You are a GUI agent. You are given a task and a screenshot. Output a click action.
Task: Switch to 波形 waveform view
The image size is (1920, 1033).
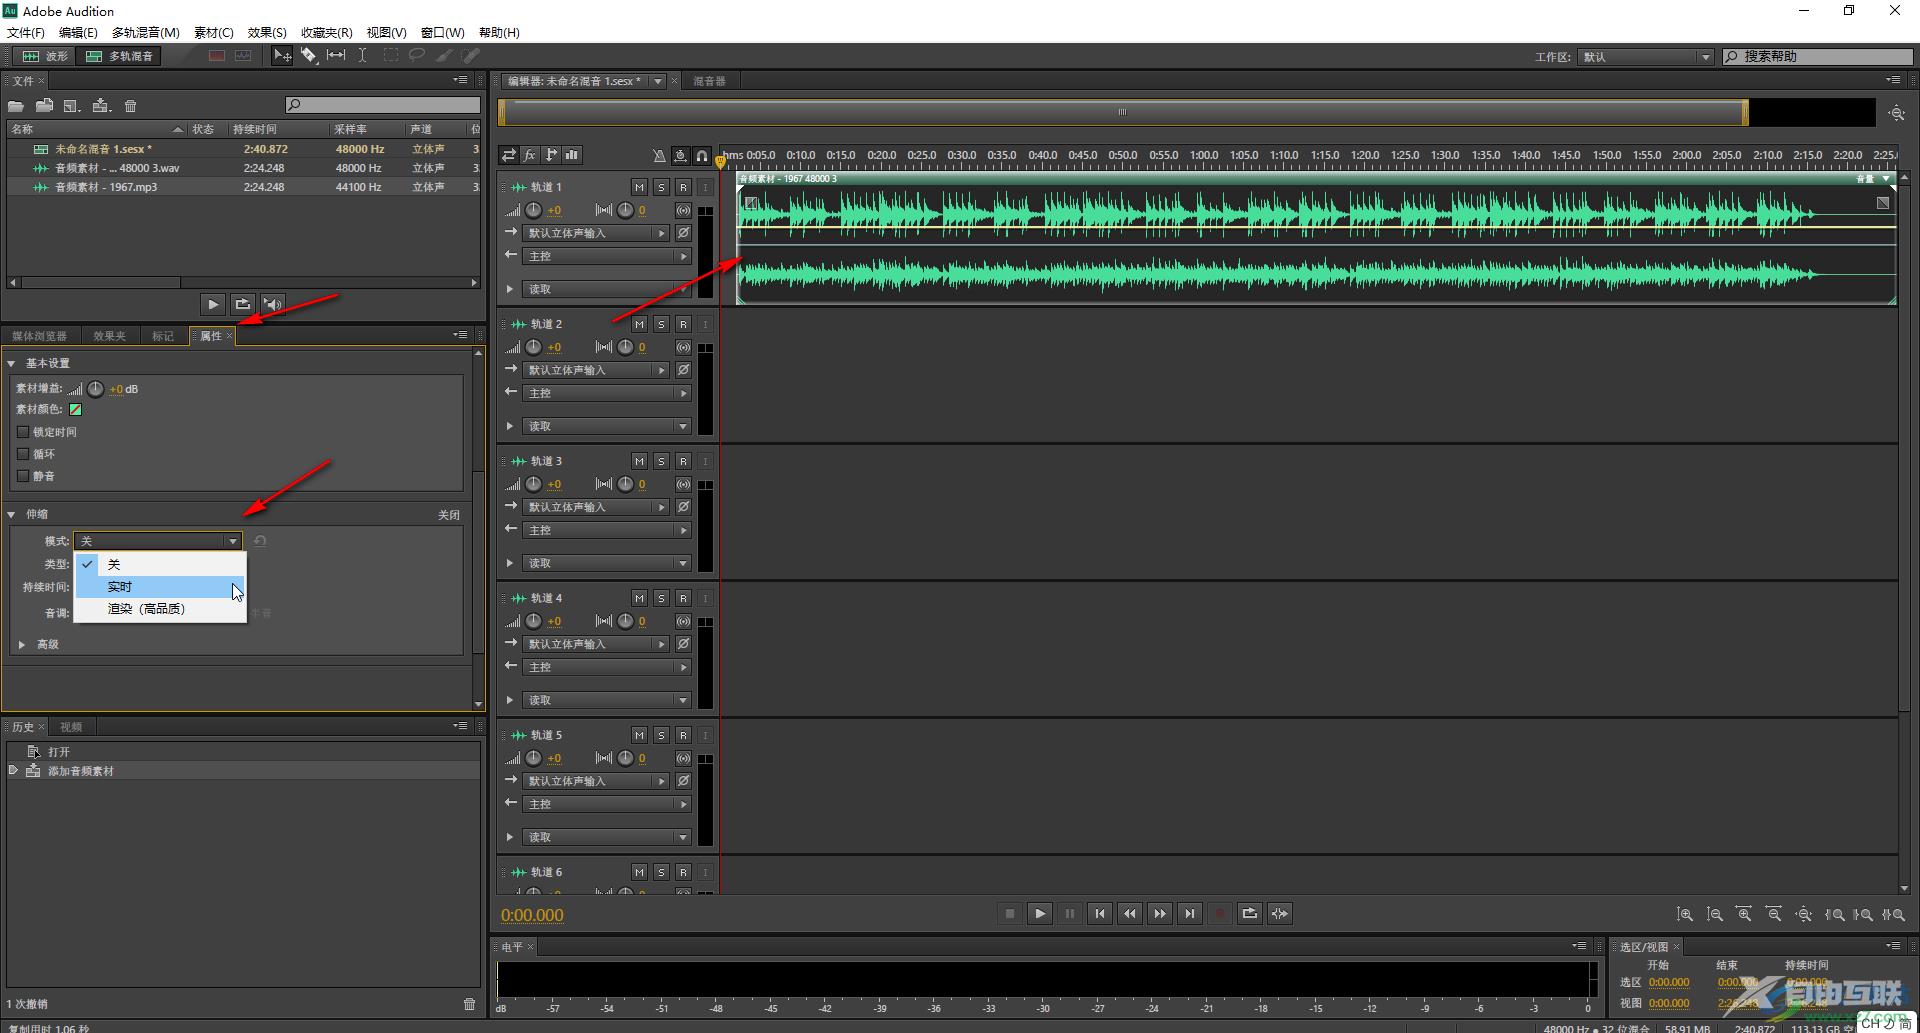46,56
